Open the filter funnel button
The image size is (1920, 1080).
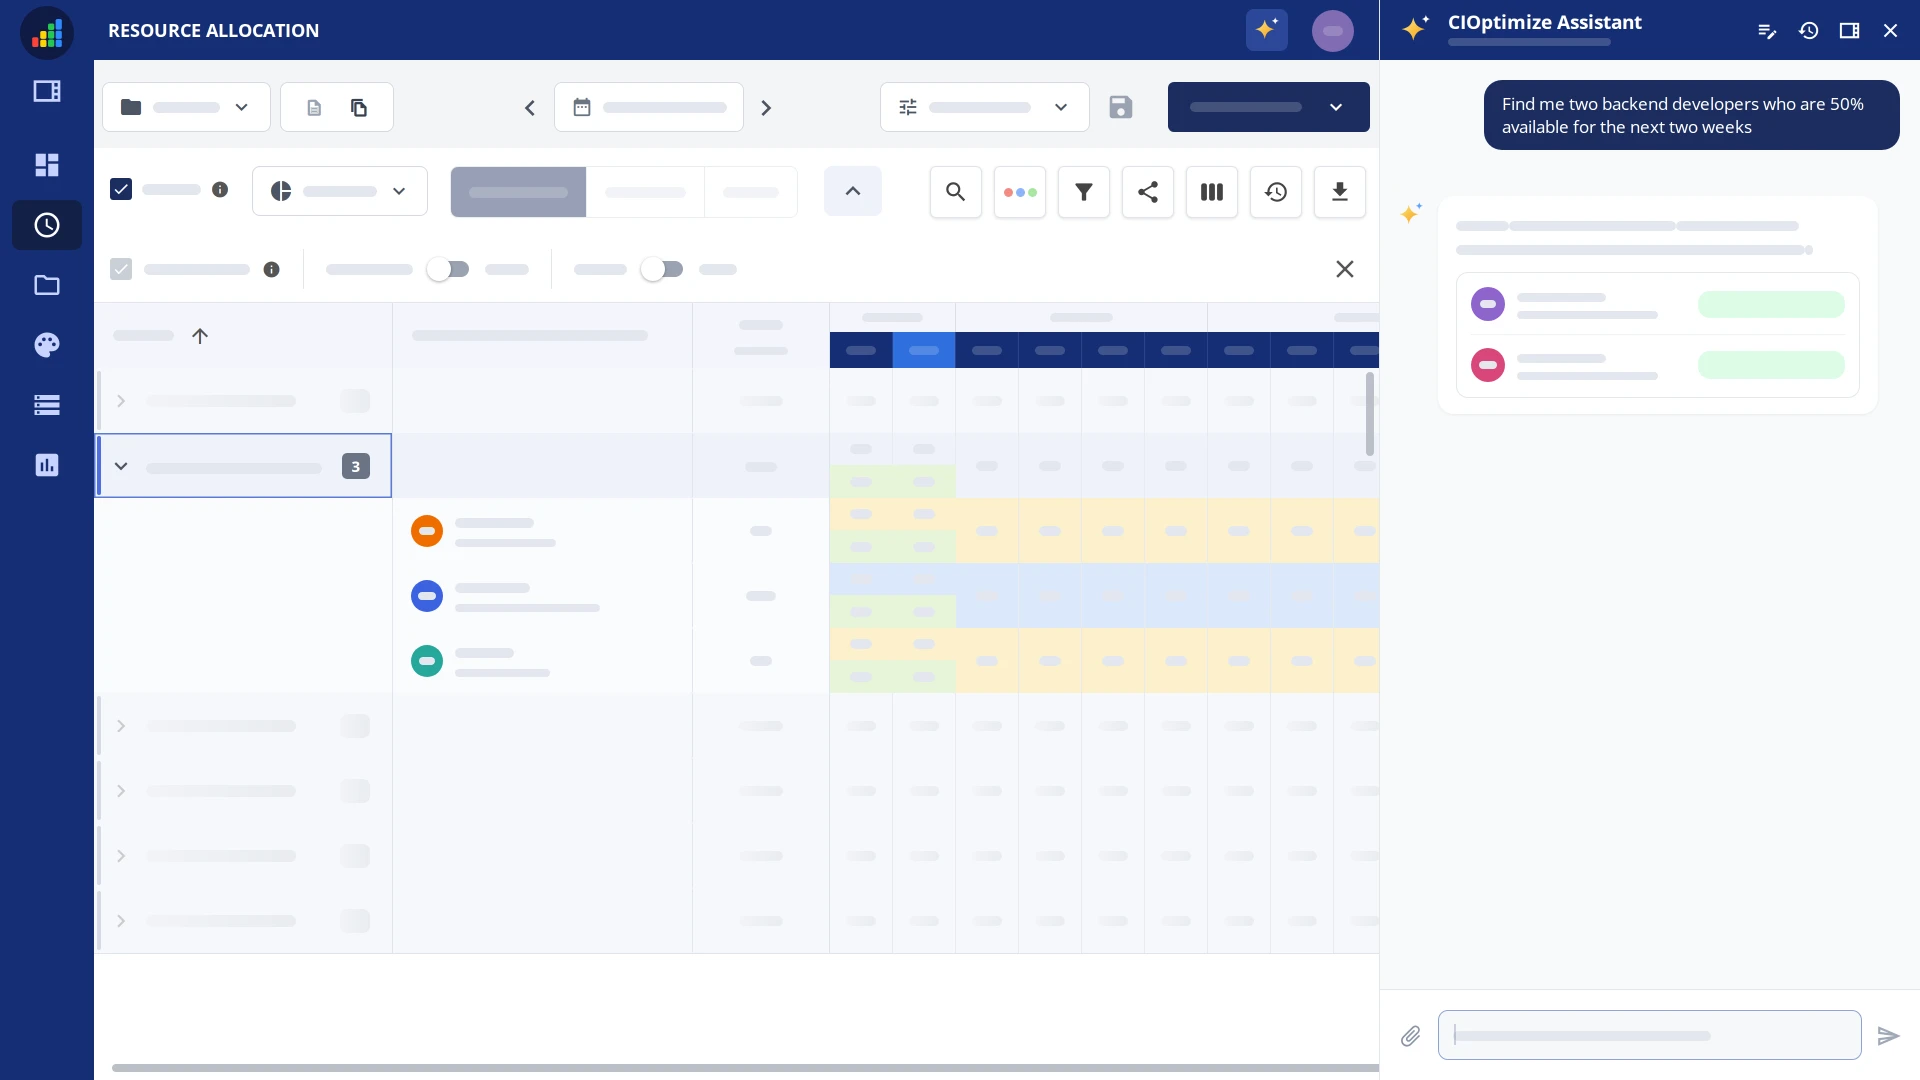[x=1084, y=192]
